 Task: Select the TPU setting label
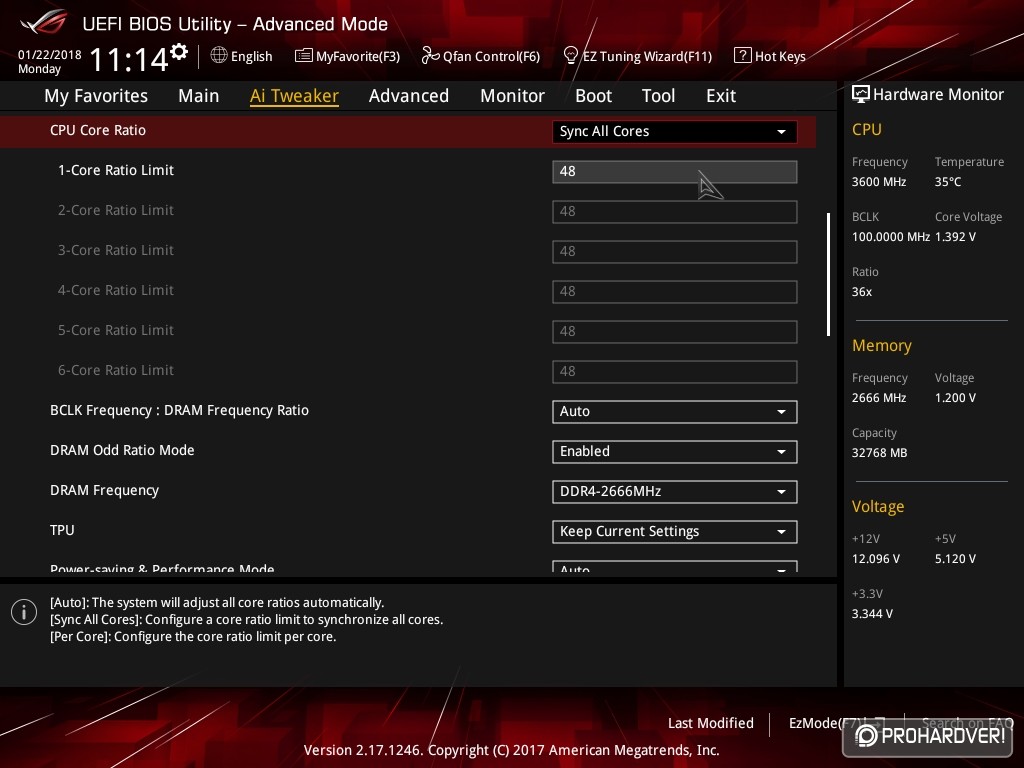(x=62, y=530)
